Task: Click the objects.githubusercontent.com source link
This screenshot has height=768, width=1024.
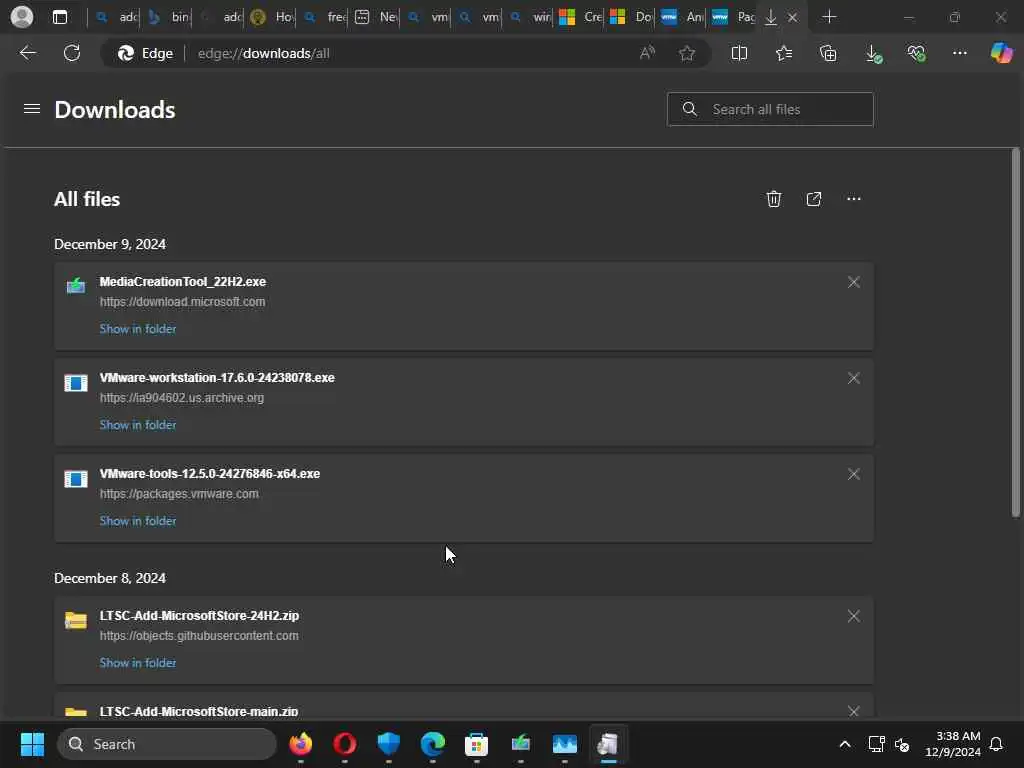Action: 199,635
